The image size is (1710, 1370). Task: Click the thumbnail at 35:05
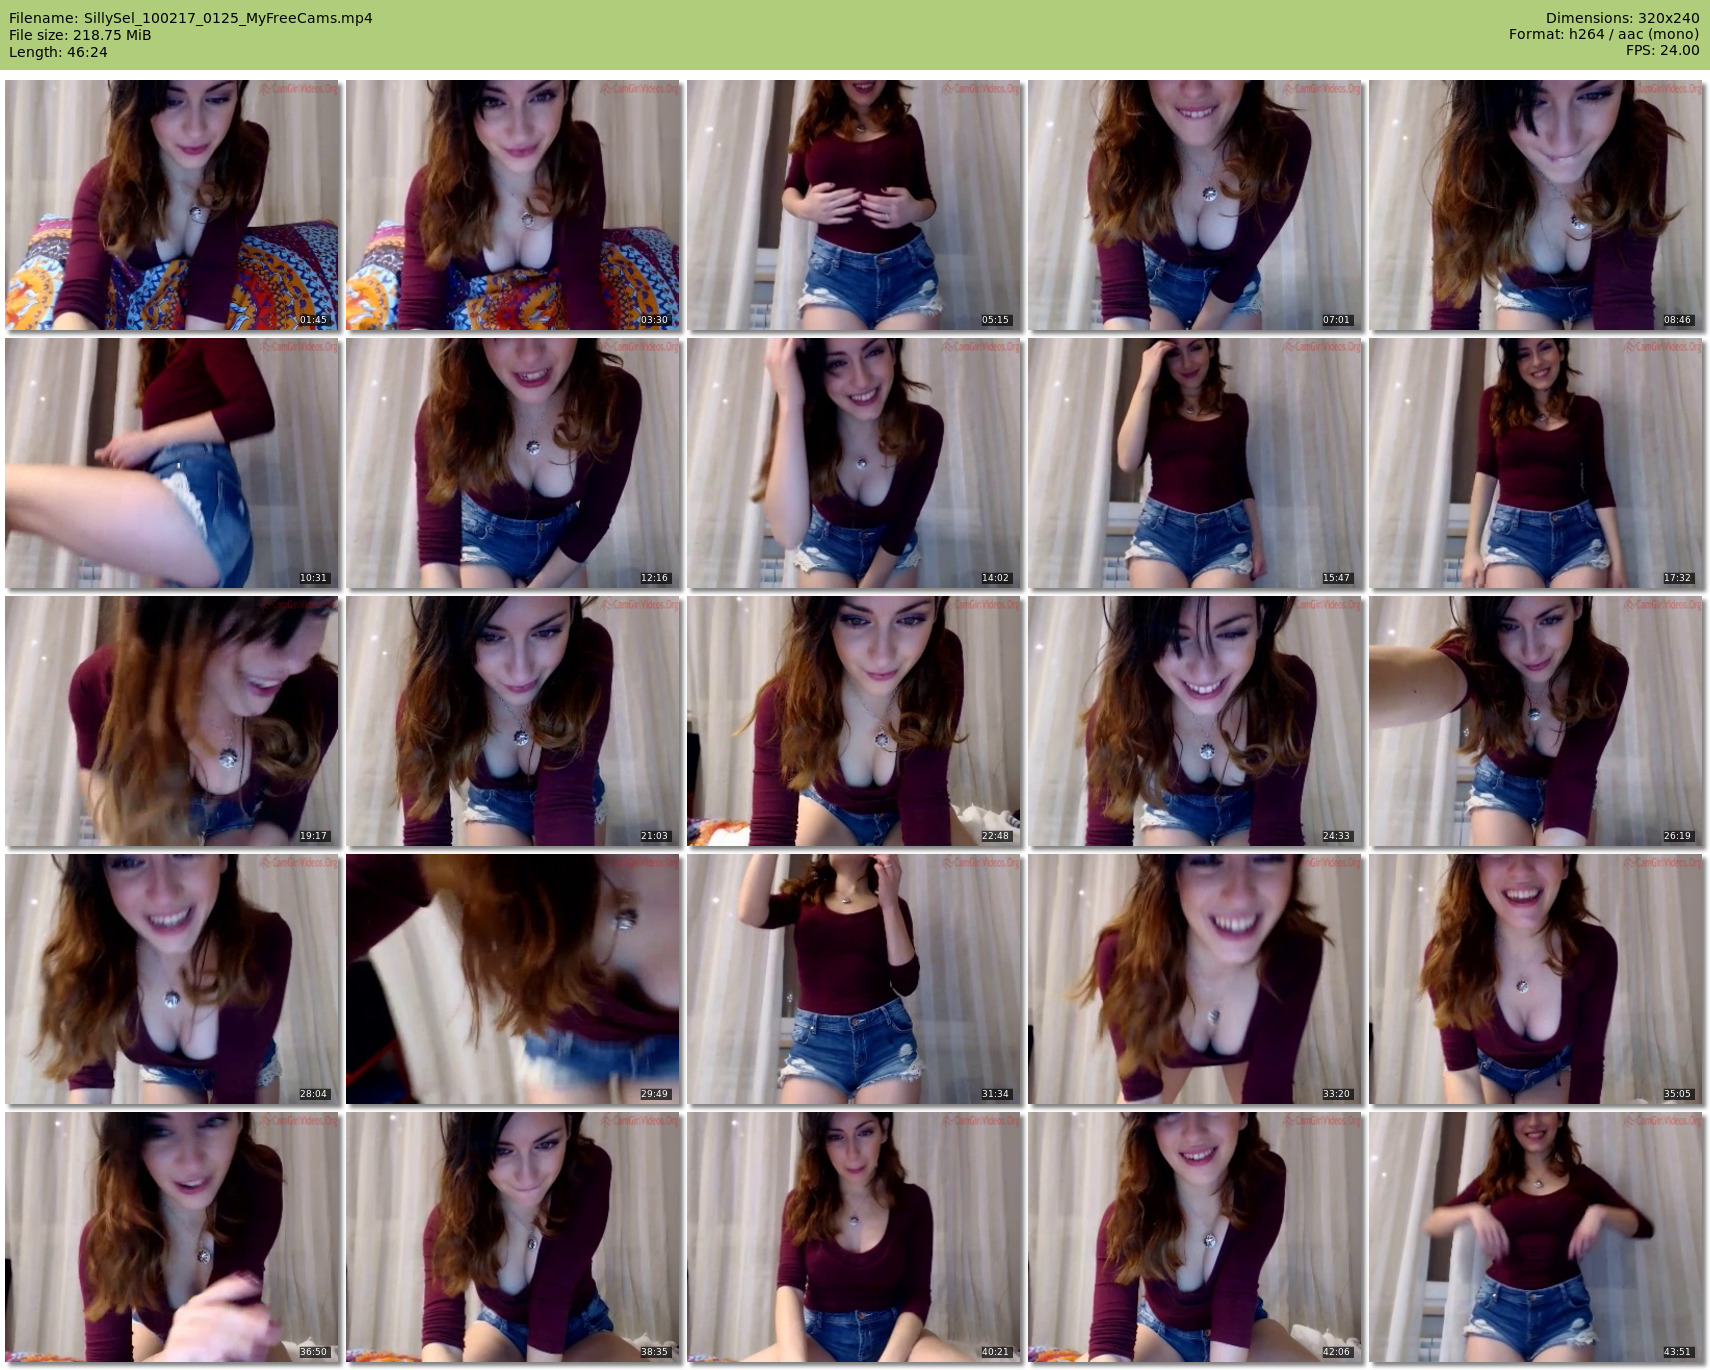tap(1536, 979)
